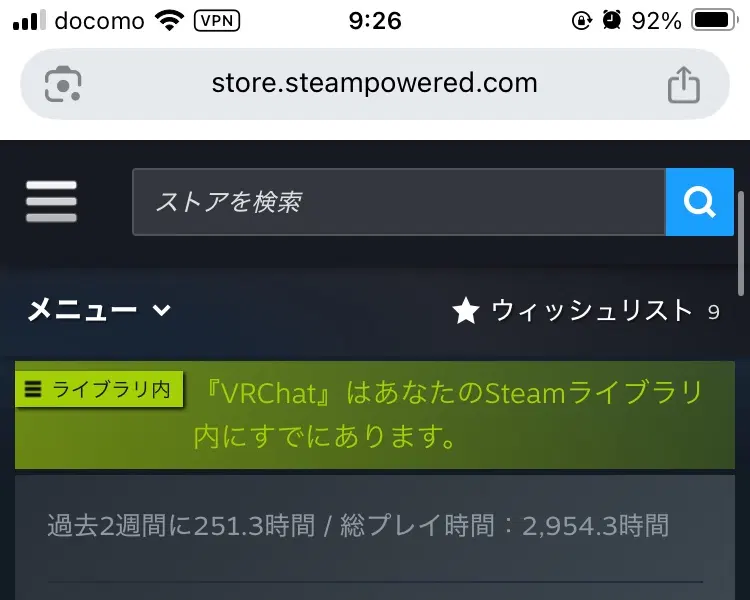Open the メニュー menu label
750x600 pixels.
tap(82, 311)
